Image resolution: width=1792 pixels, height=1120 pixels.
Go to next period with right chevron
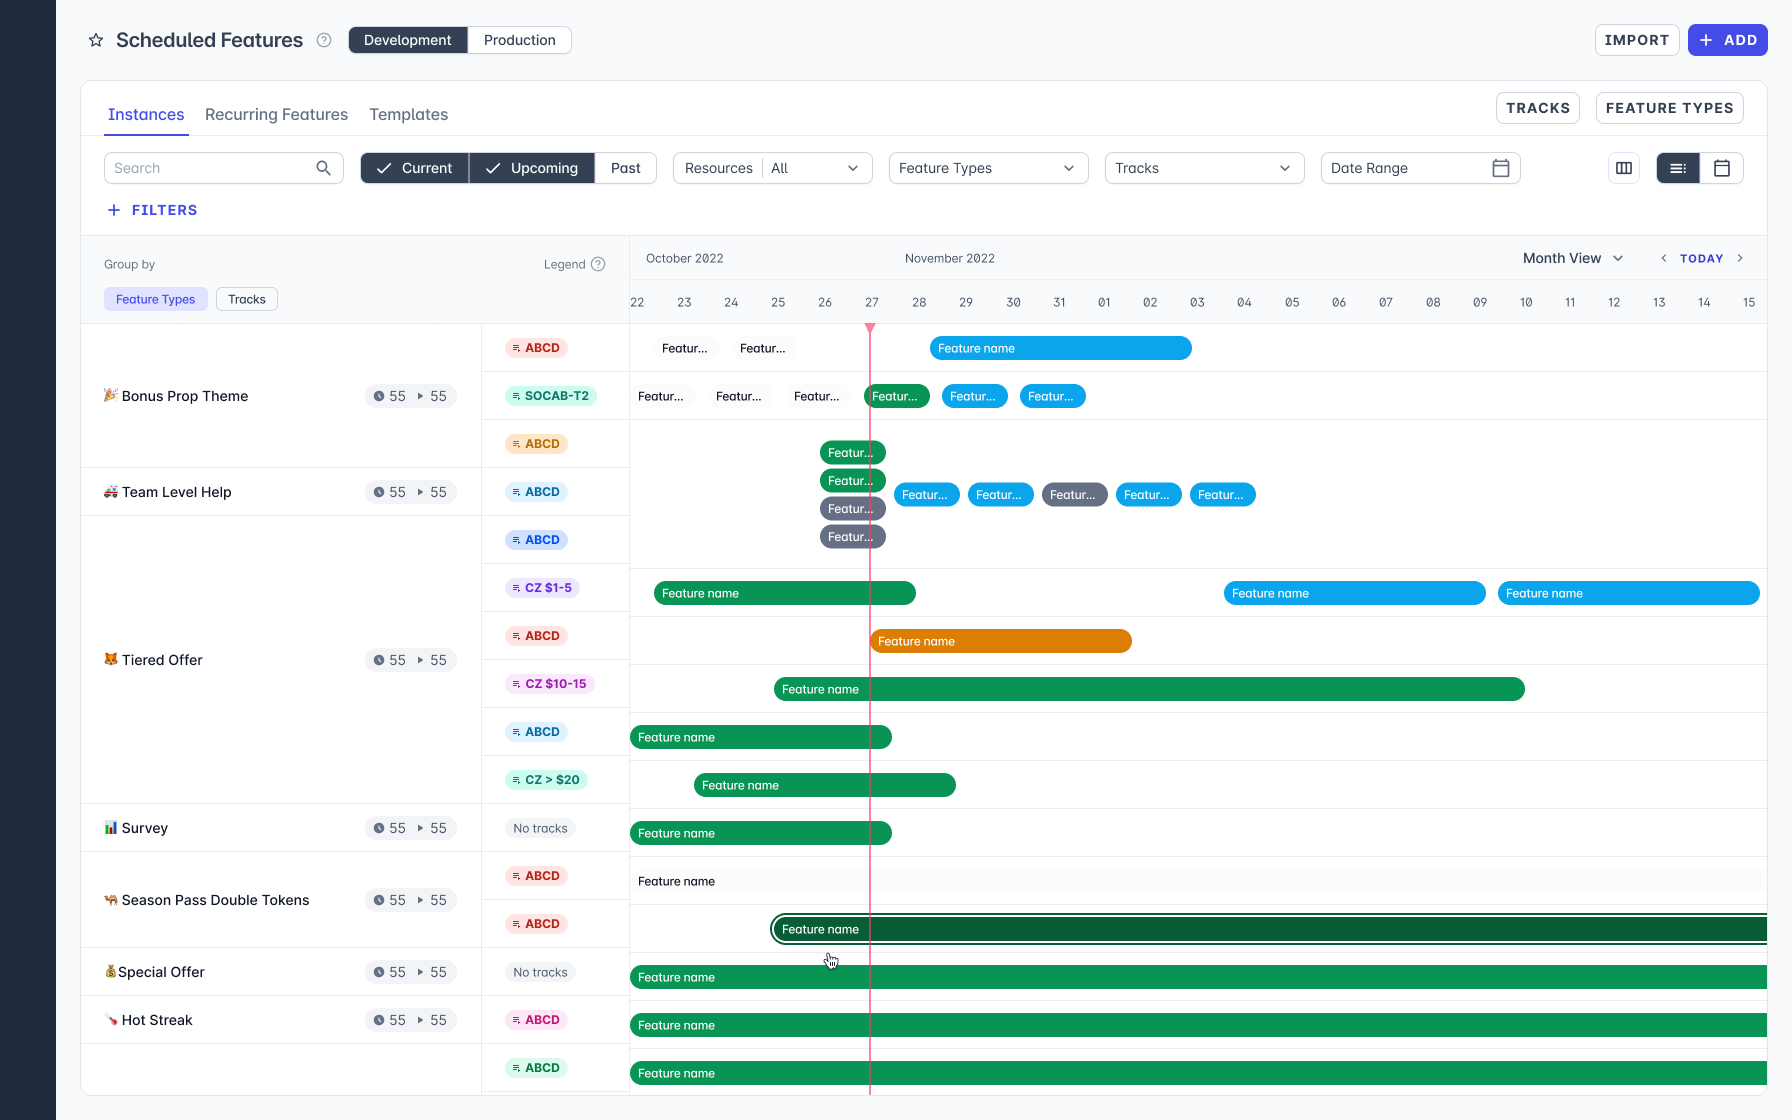(x=1740, y=258)
